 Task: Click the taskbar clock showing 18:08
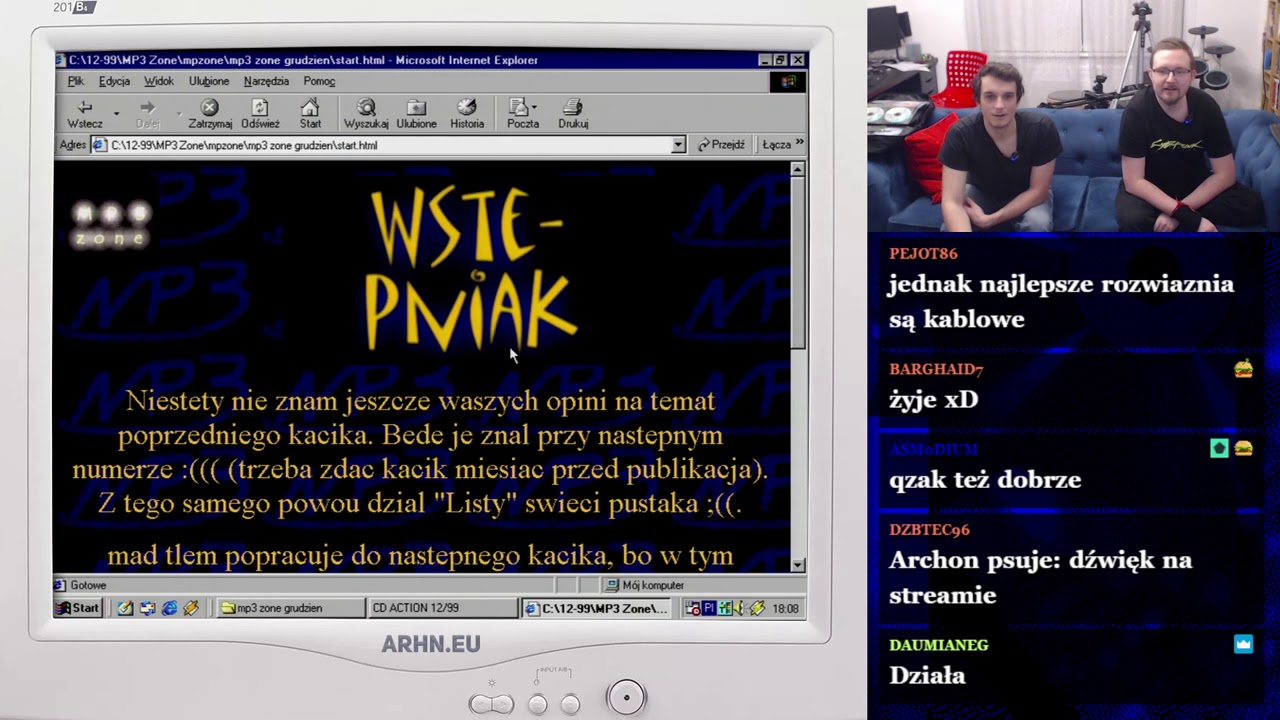pos(785,608)
